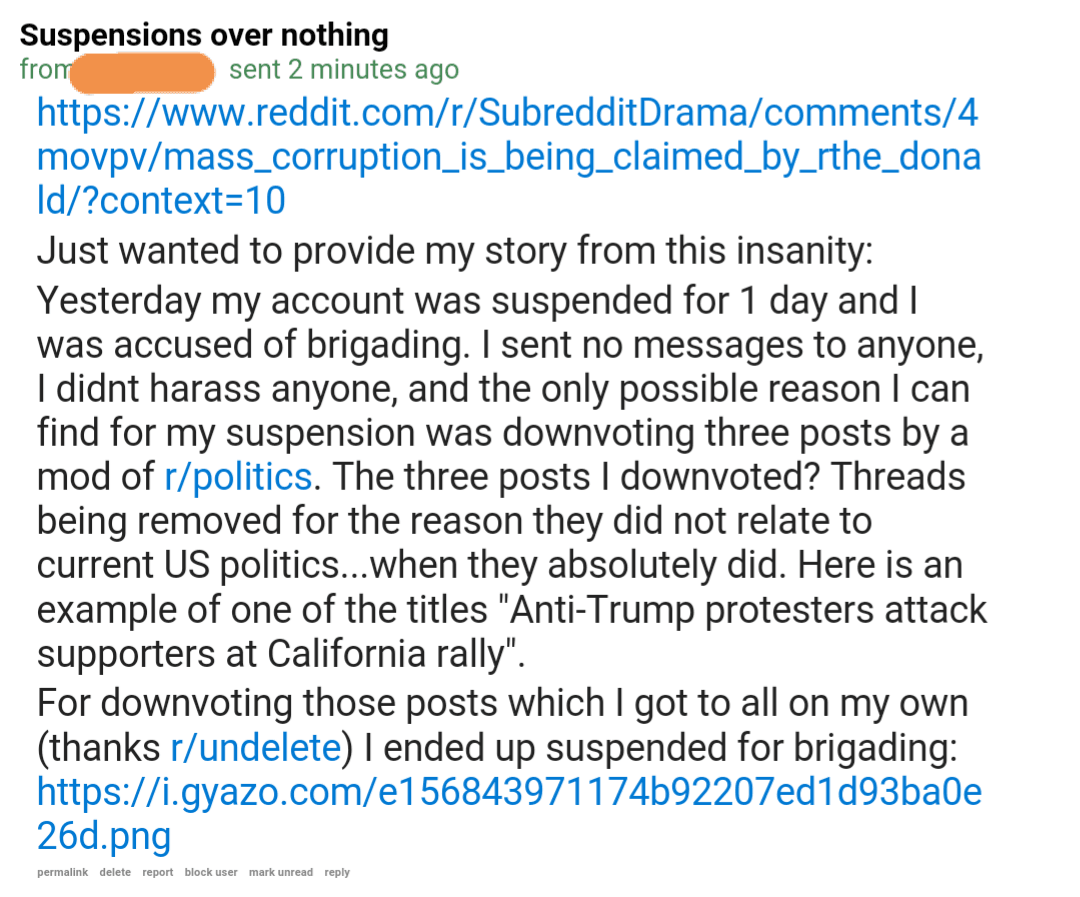Follow the r/politics subreddit link
Viewport: 1080px width, 897px height.
pos(238,477)
